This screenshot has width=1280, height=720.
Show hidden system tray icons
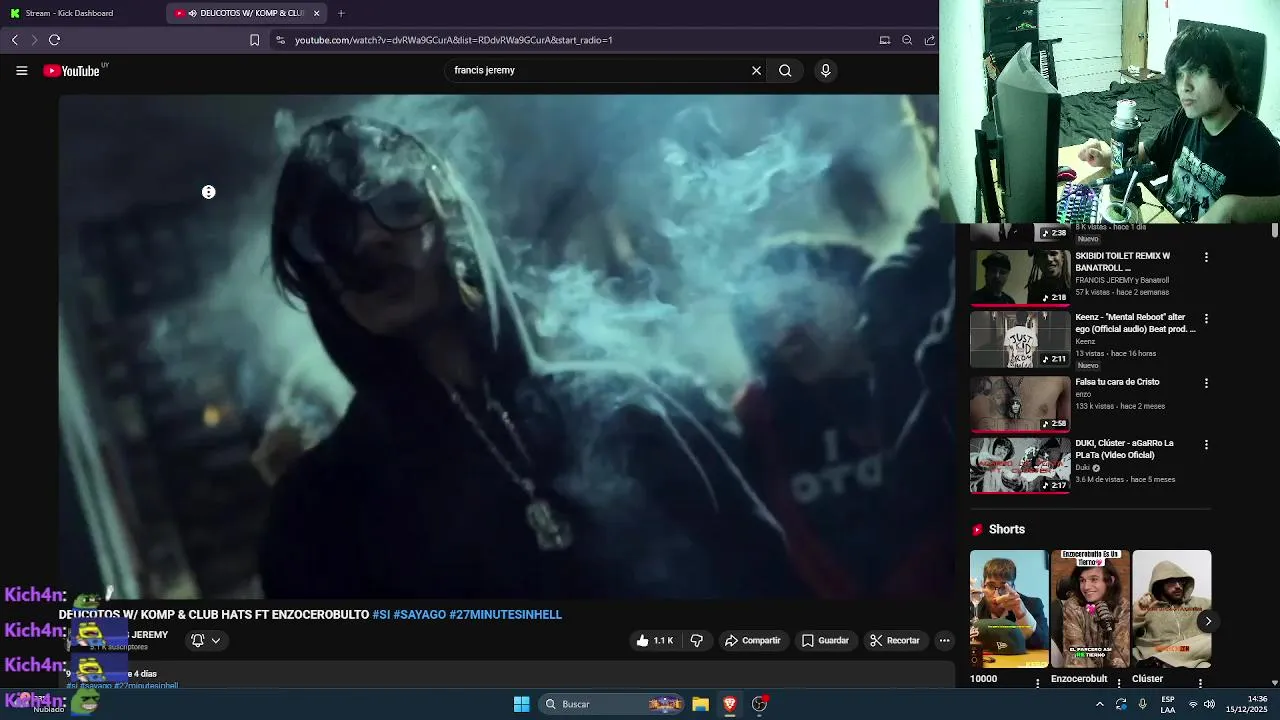tap(1099, 704)
